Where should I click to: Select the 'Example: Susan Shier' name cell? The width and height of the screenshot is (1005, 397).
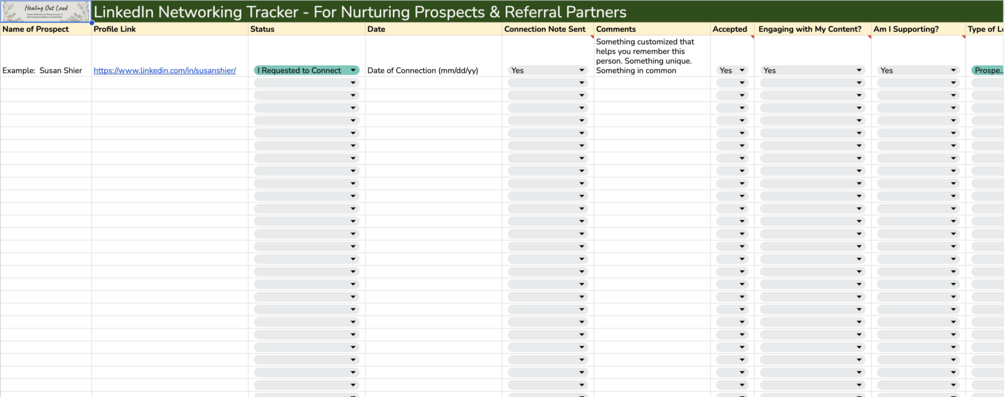46,71
